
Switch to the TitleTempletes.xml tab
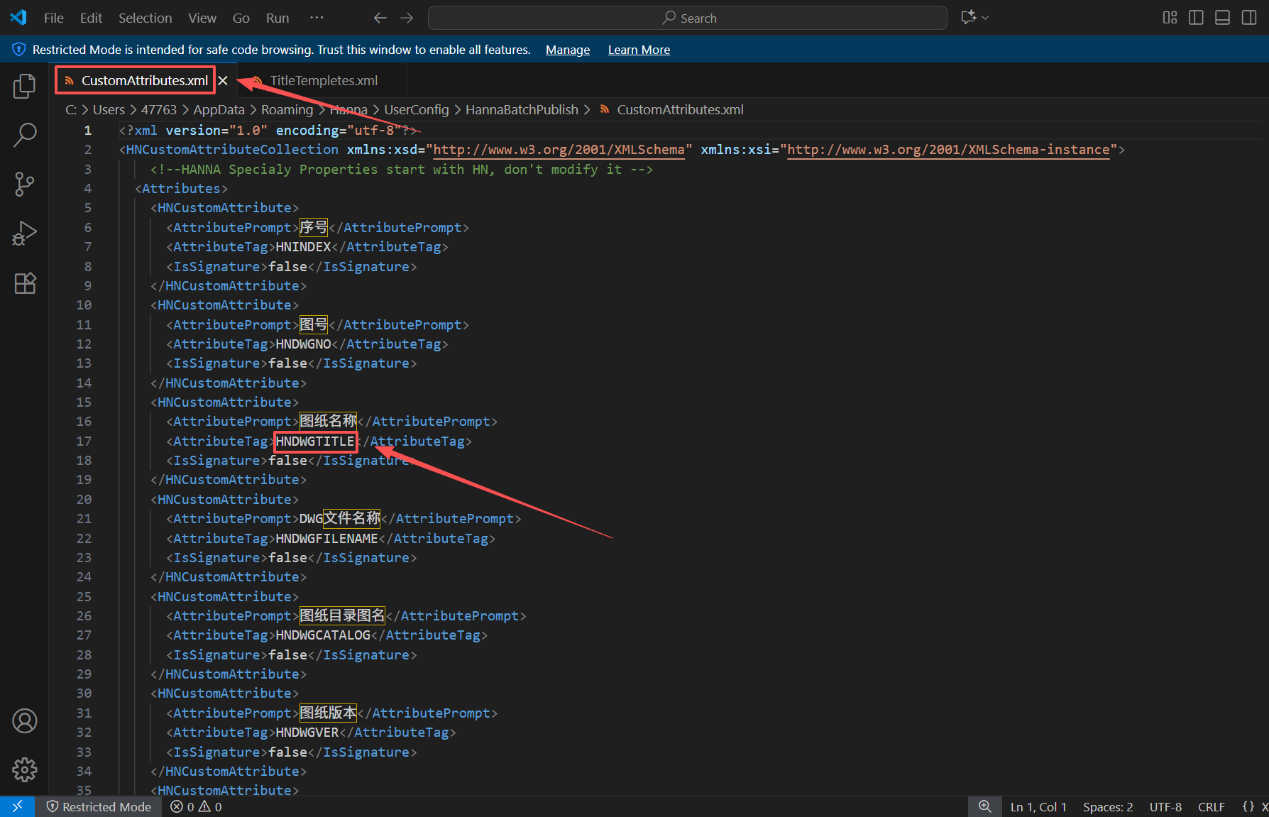(323, 80)
